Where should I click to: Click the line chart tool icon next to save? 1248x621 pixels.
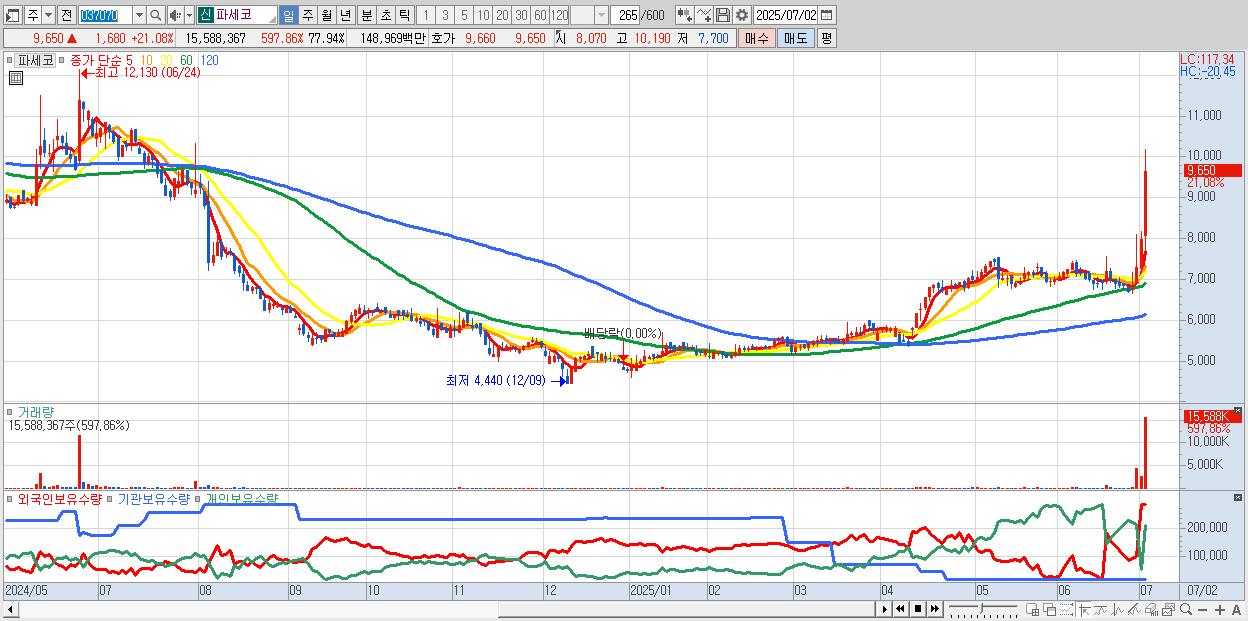click(704, 15)
